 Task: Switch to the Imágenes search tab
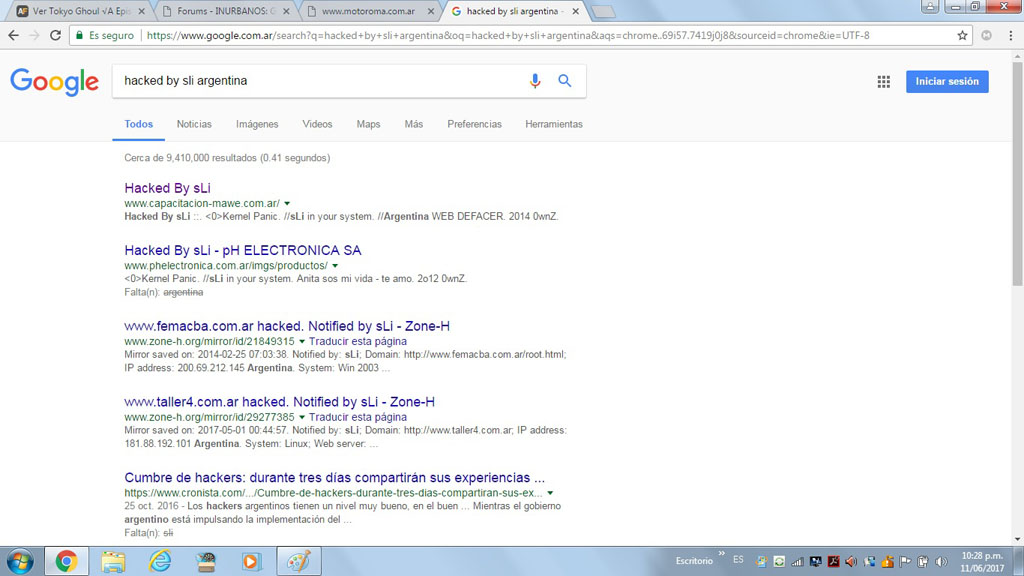[x=257, y=124]
